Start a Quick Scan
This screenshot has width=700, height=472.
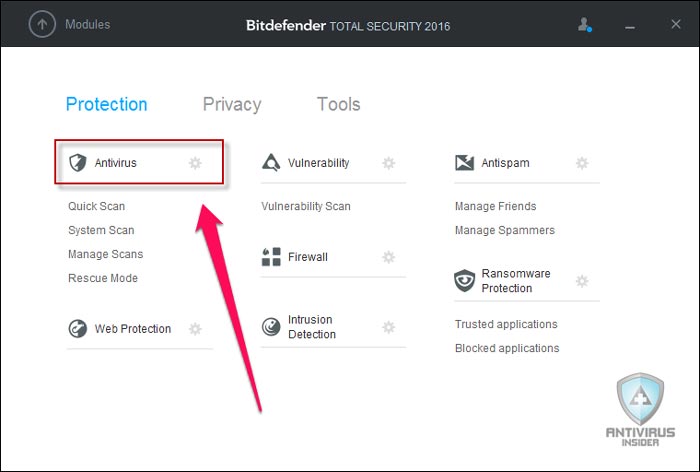click(96, 206)
